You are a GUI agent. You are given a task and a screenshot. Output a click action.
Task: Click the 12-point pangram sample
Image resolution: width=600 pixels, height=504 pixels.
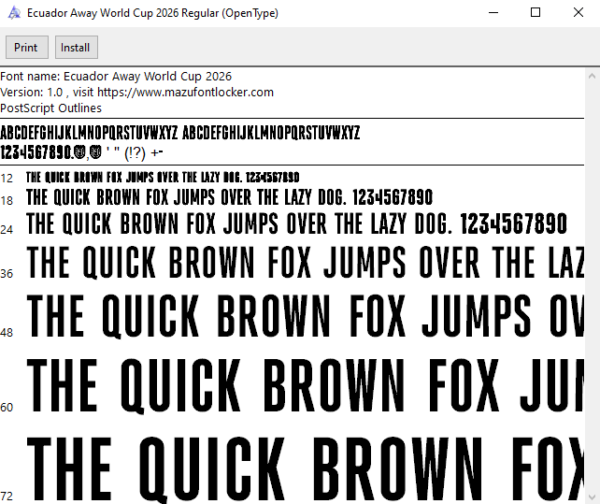(x=163, y=177)
